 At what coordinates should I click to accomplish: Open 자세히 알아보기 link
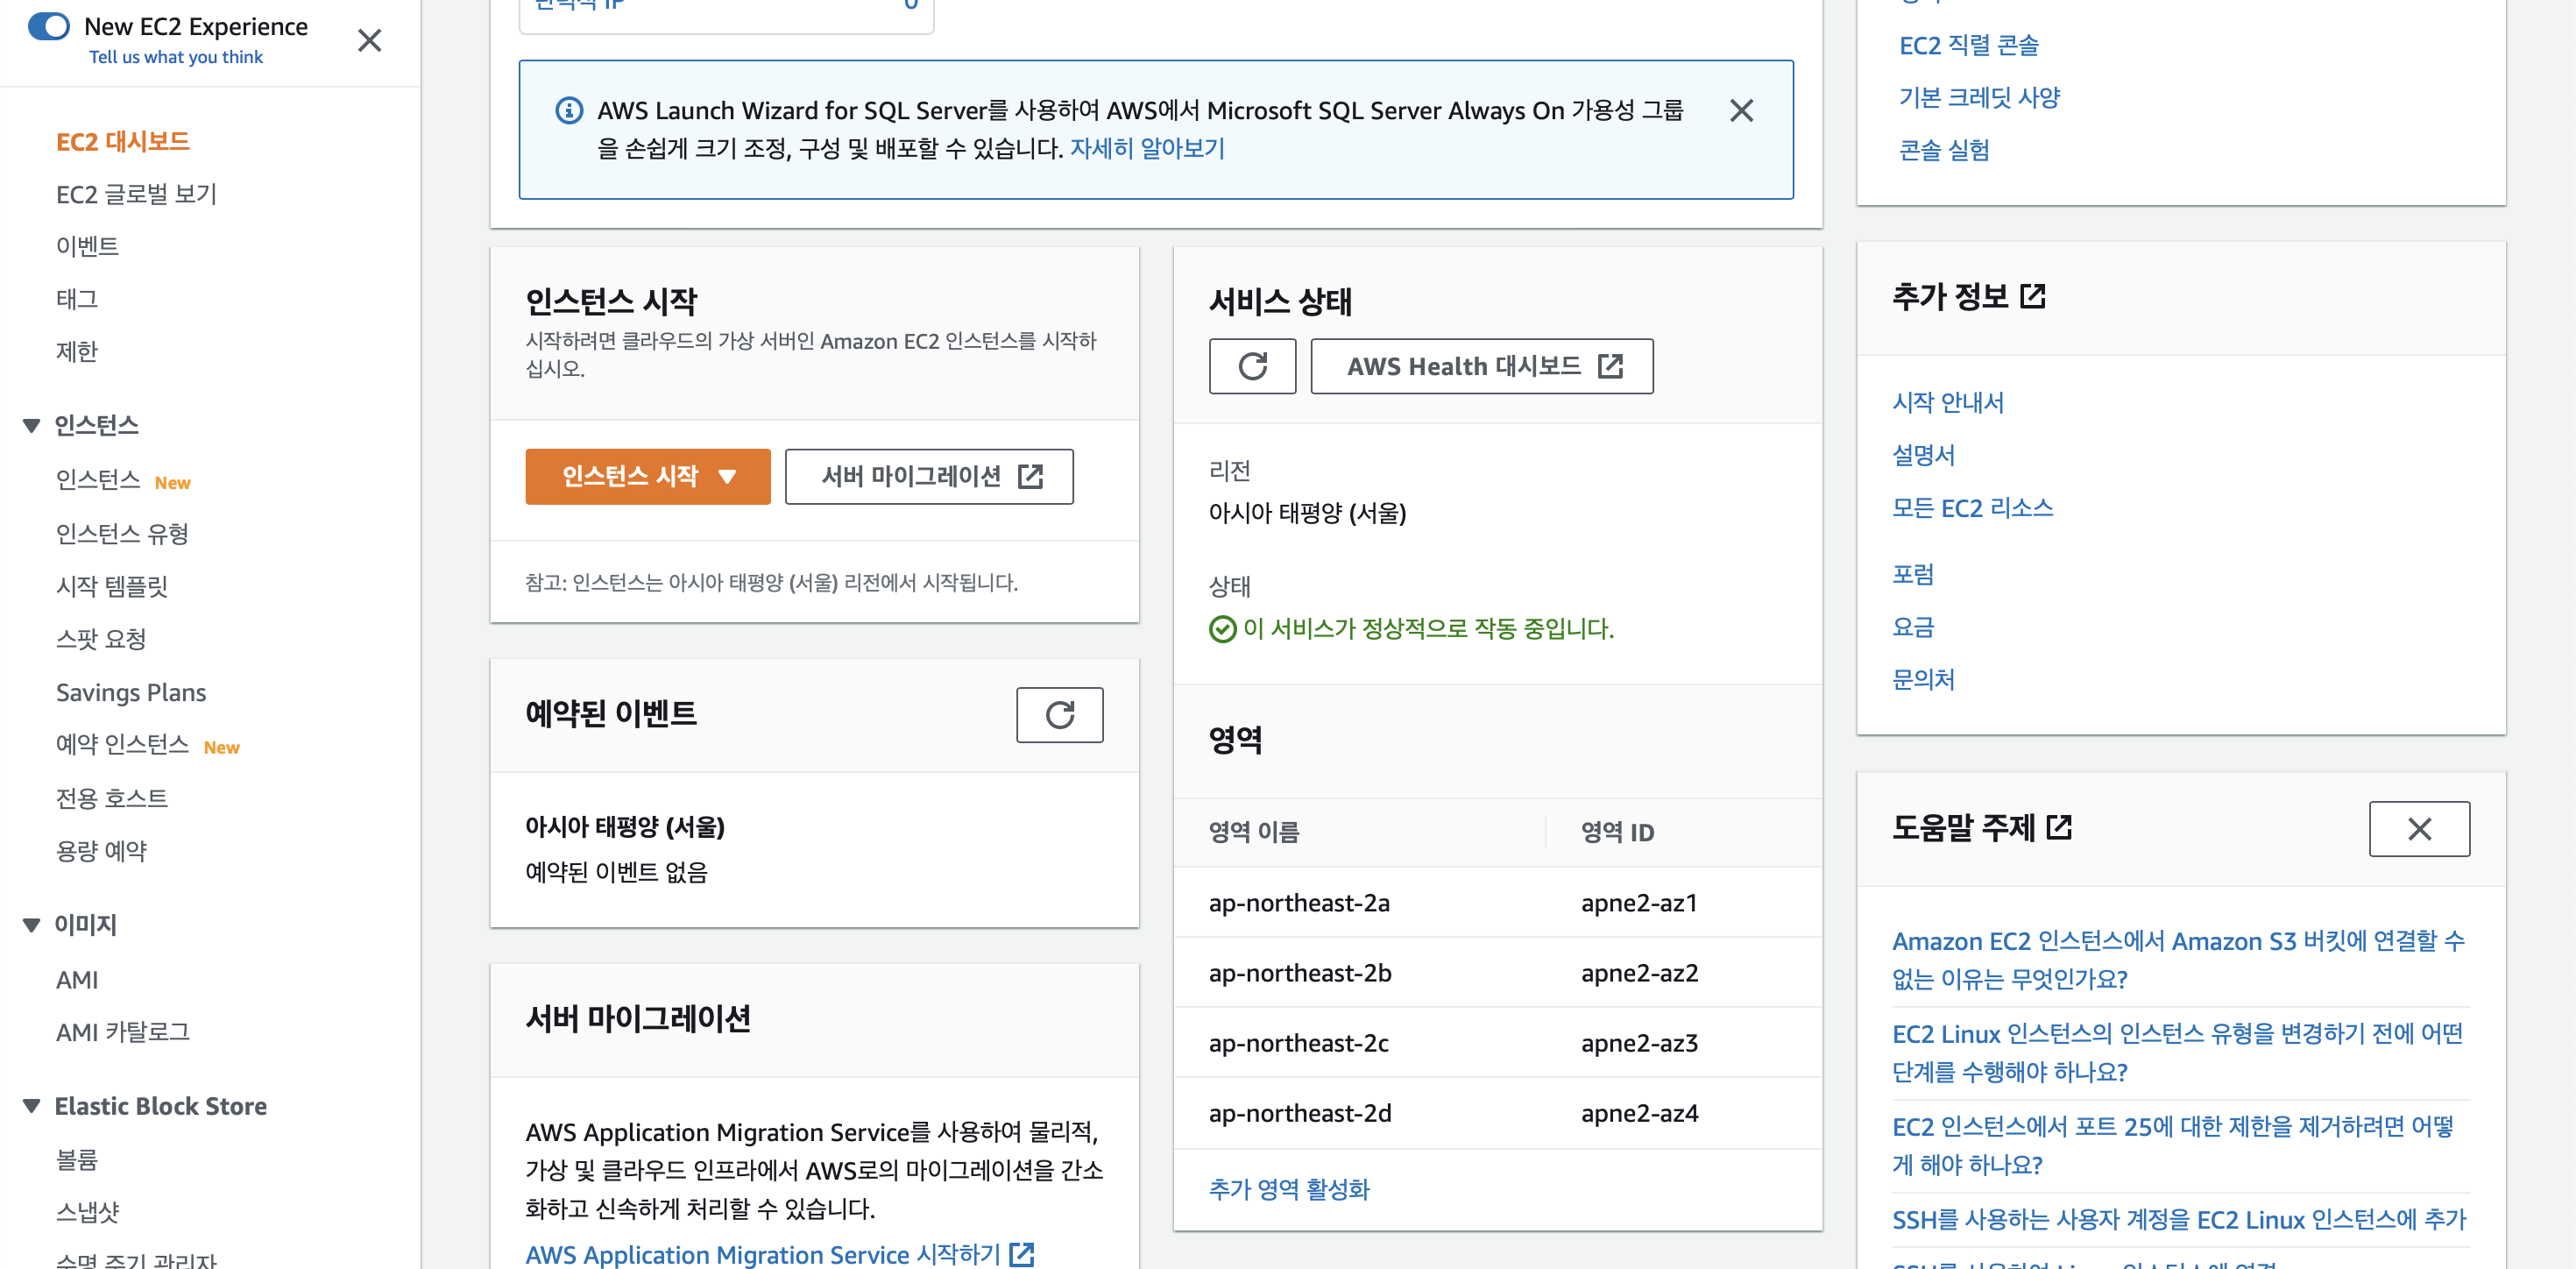coord(1147,149)
